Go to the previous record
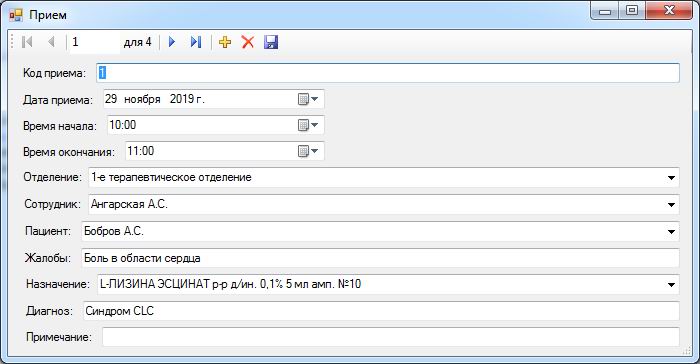The height and width of the screenshot is (364, 700). [51, 42]
